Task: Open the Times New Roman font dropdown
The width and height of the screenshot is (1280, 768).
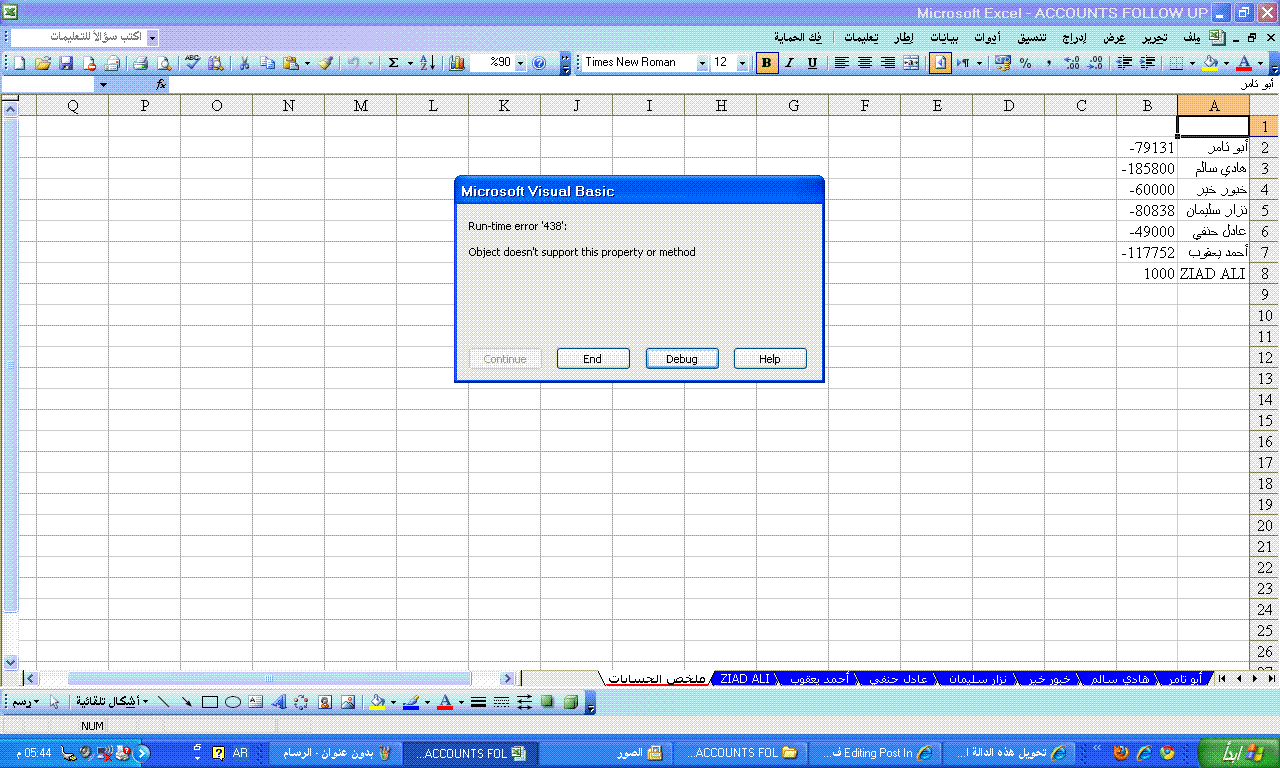Action: 702,62
